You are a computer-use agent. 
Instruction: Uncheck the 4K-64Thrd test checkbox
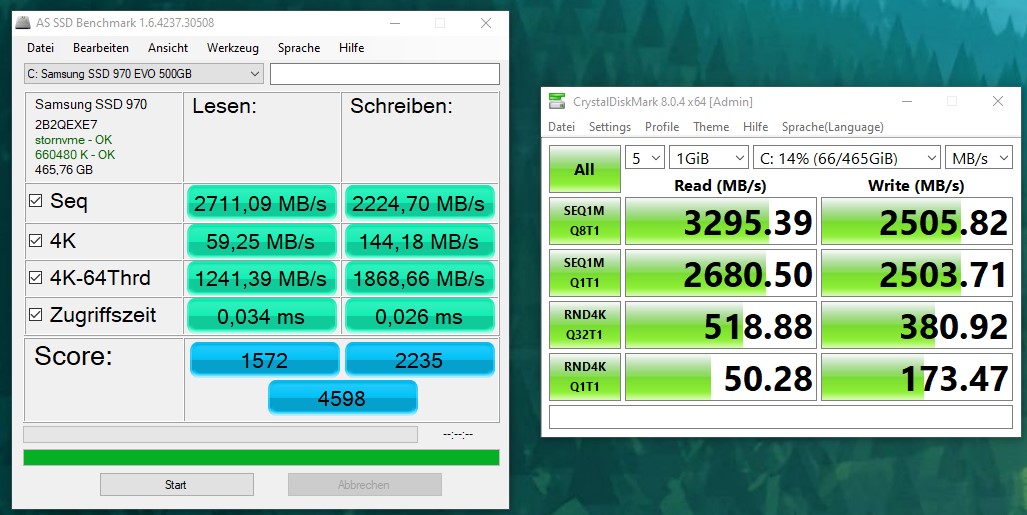[36, 278]
